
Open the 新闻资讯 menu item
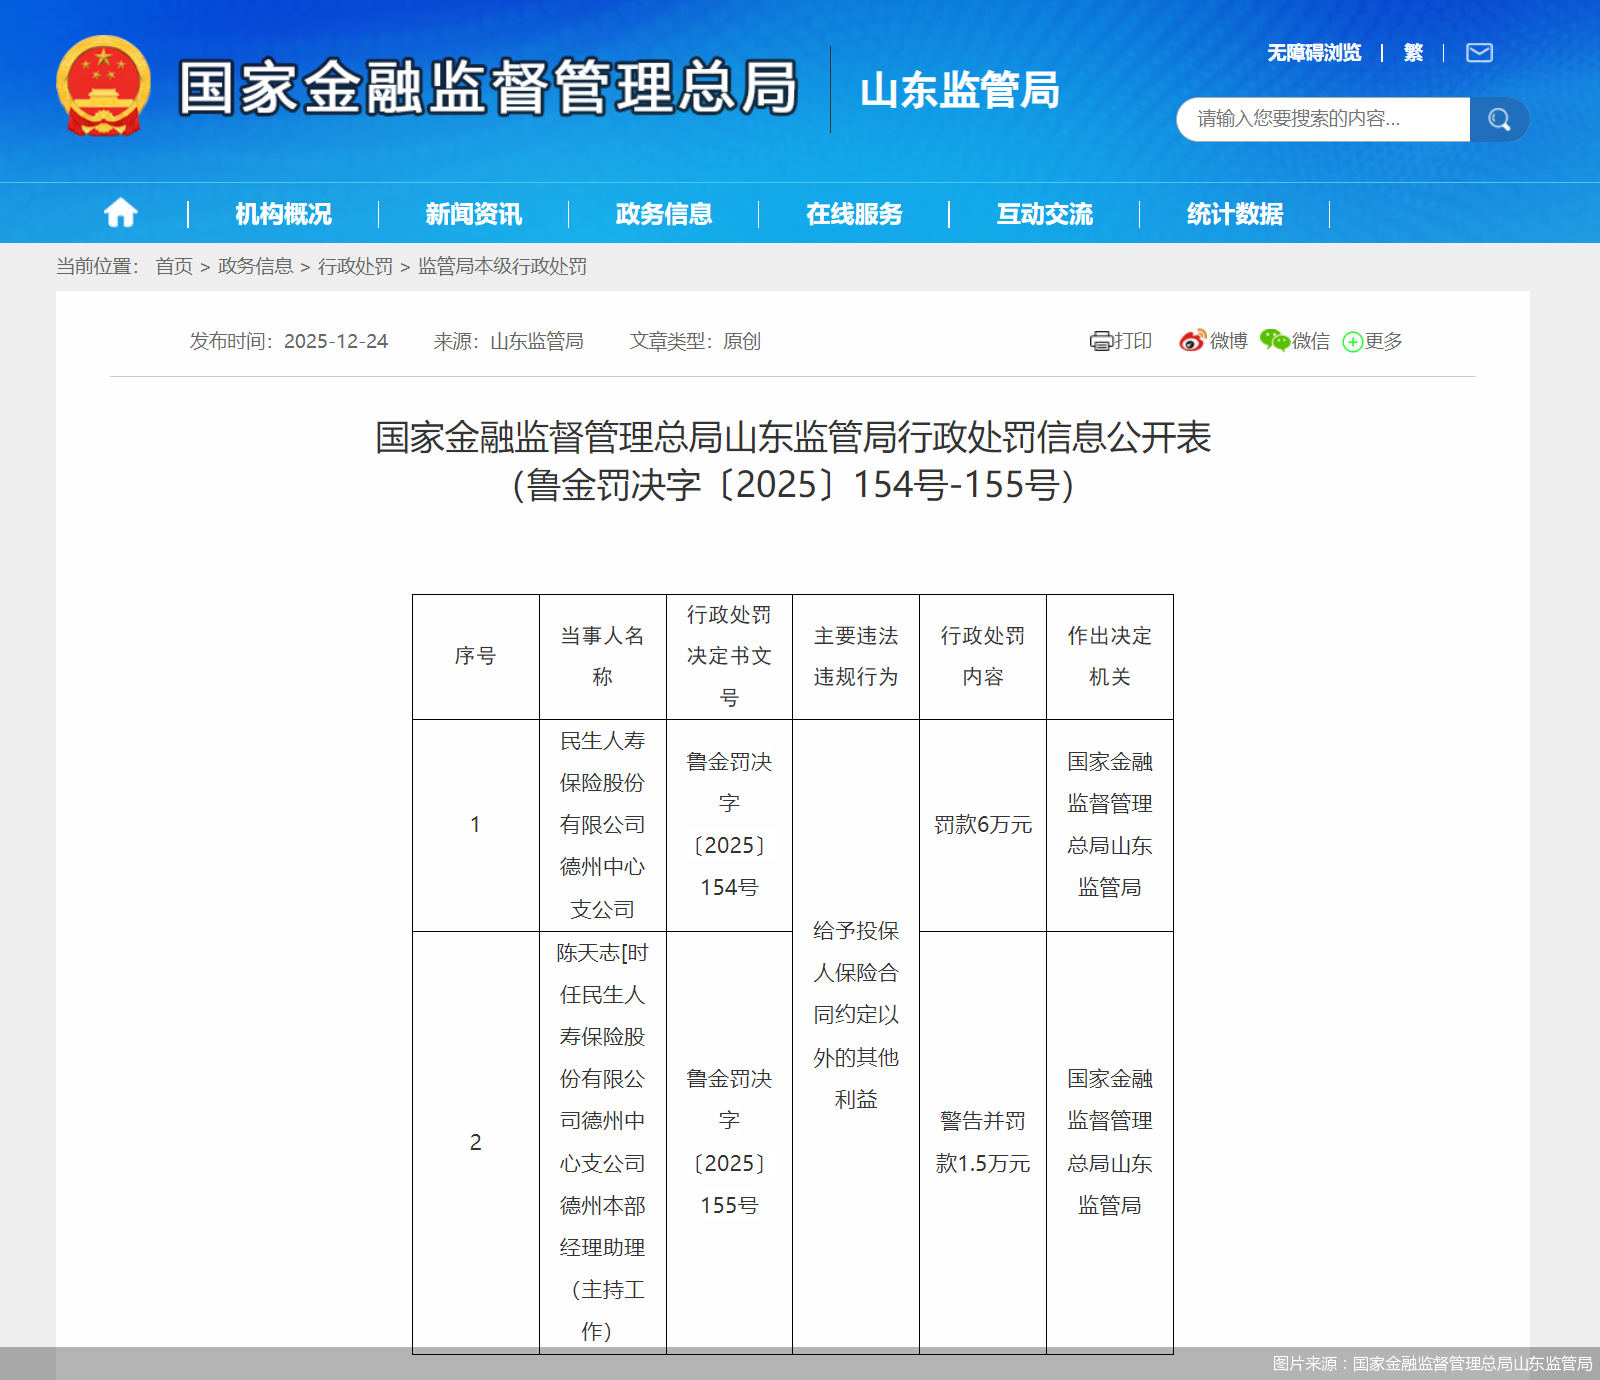(471, 213)
